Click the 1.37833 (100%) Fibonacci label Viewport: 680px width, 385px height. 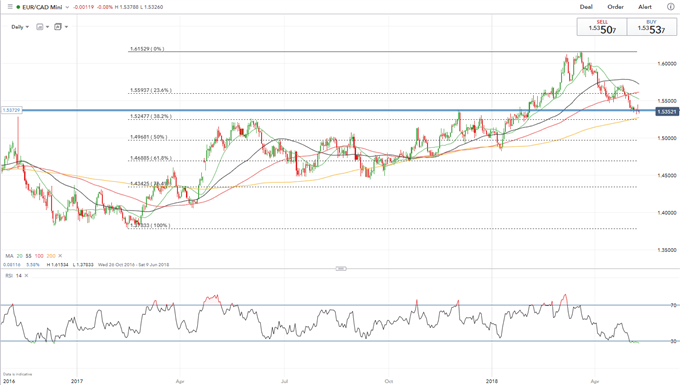click(x=150, y=225)
